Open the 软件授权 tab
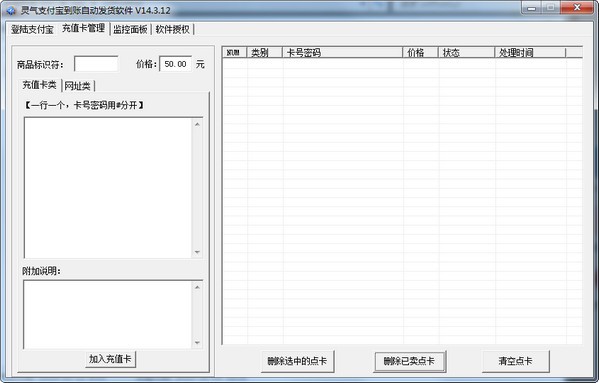599x383 pixels. (x=173, y=29)
